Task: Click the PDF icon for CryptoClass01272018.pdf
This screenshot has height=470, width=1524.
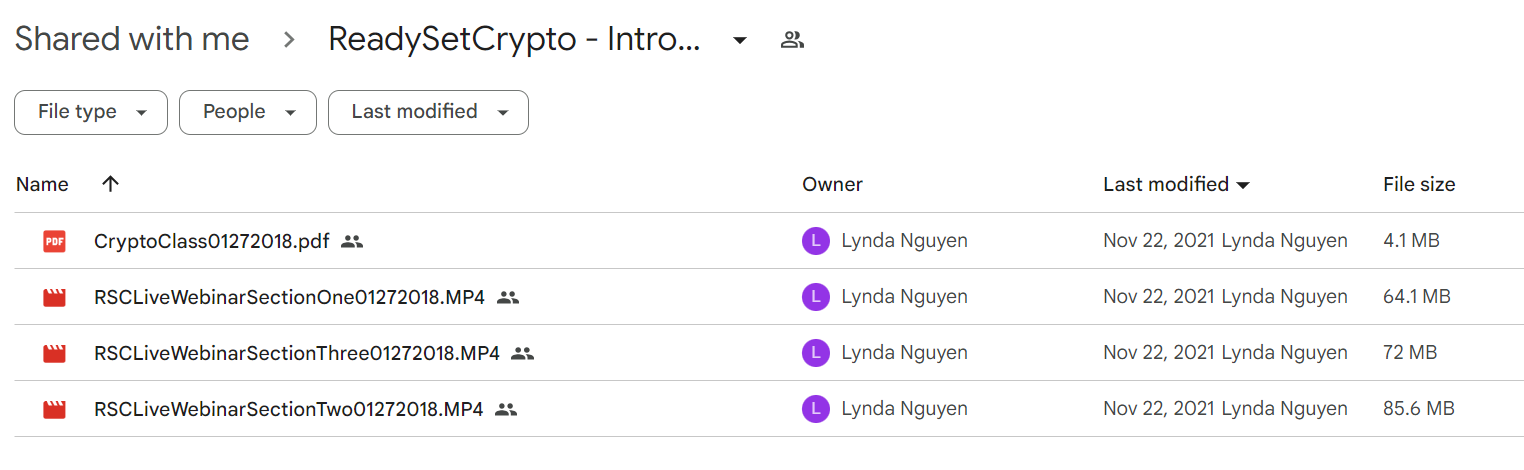Action: click(x=54, y=241)
